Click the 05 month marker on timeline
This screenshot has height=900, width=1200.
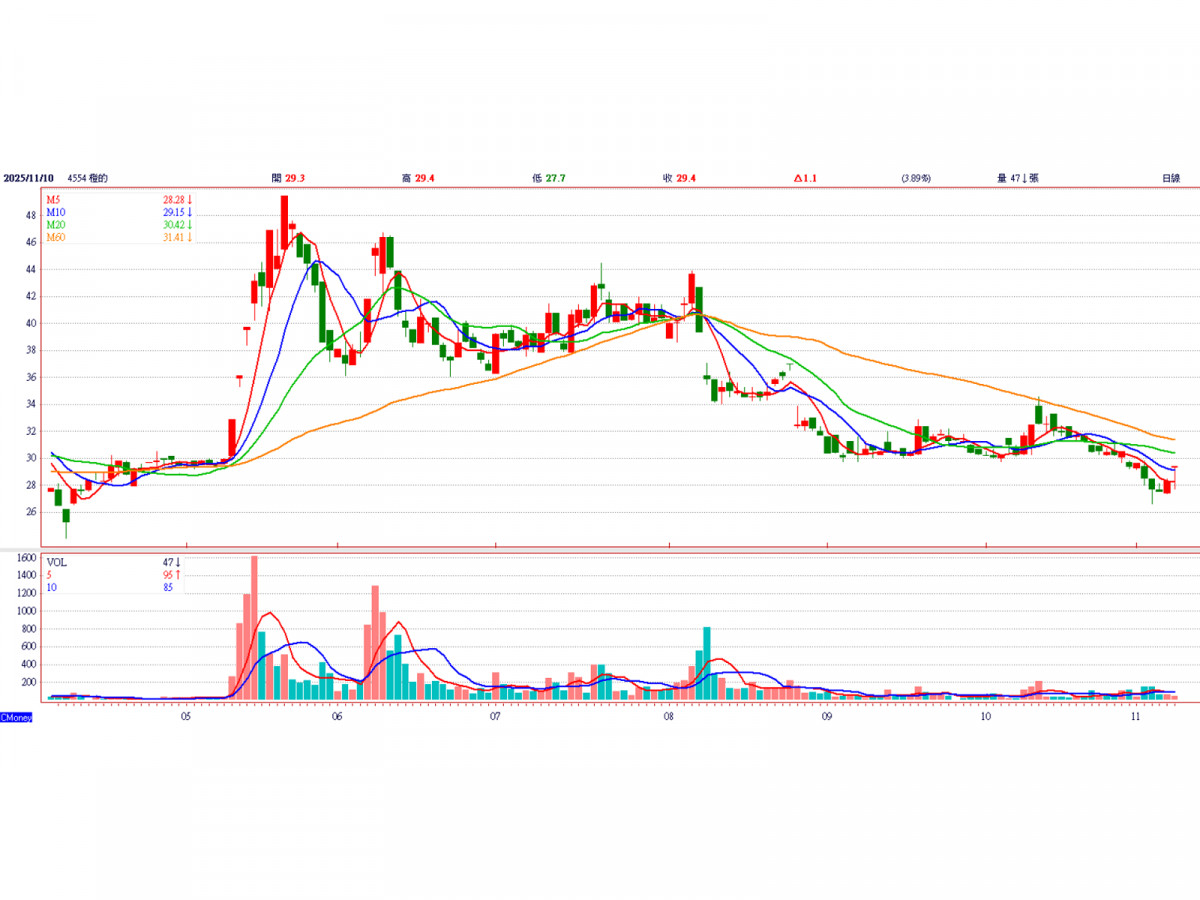point(186,717)
